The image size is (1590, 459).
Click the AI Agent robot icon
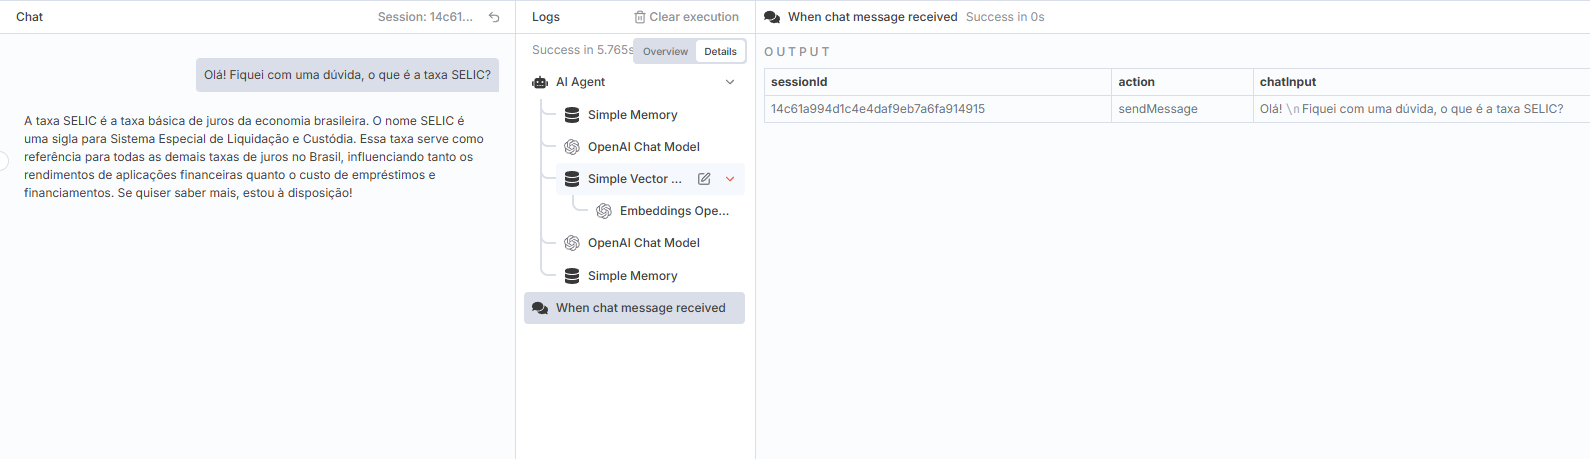(x=540, y=82)
